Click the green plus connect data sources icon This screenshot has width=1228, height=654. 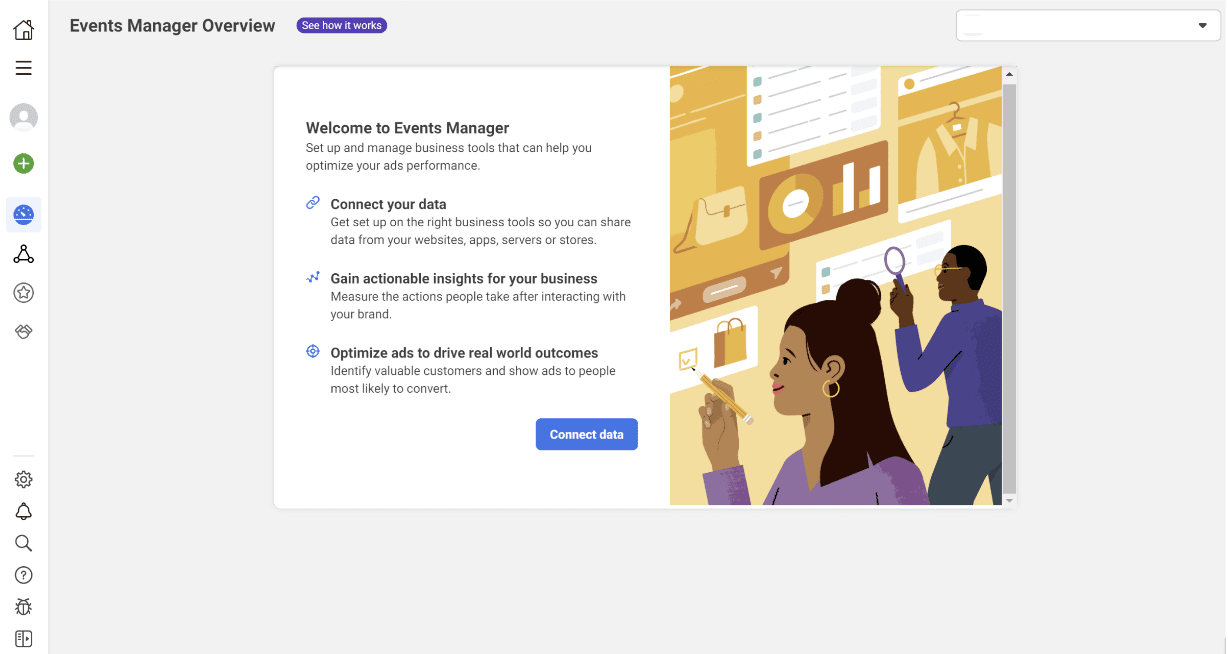pyautogui.click(x=24, y=163)
